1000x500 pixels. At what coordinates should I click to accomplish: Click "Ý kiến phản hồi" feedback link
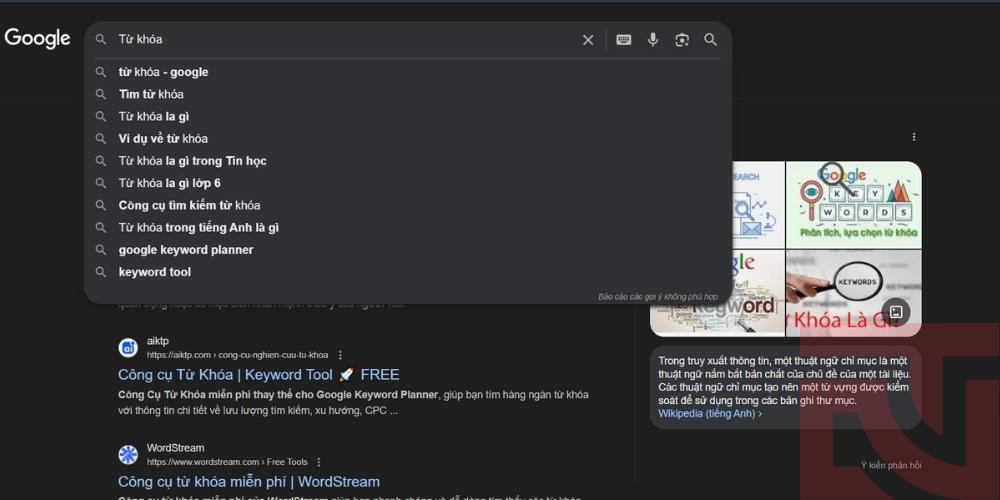(891, 465)
